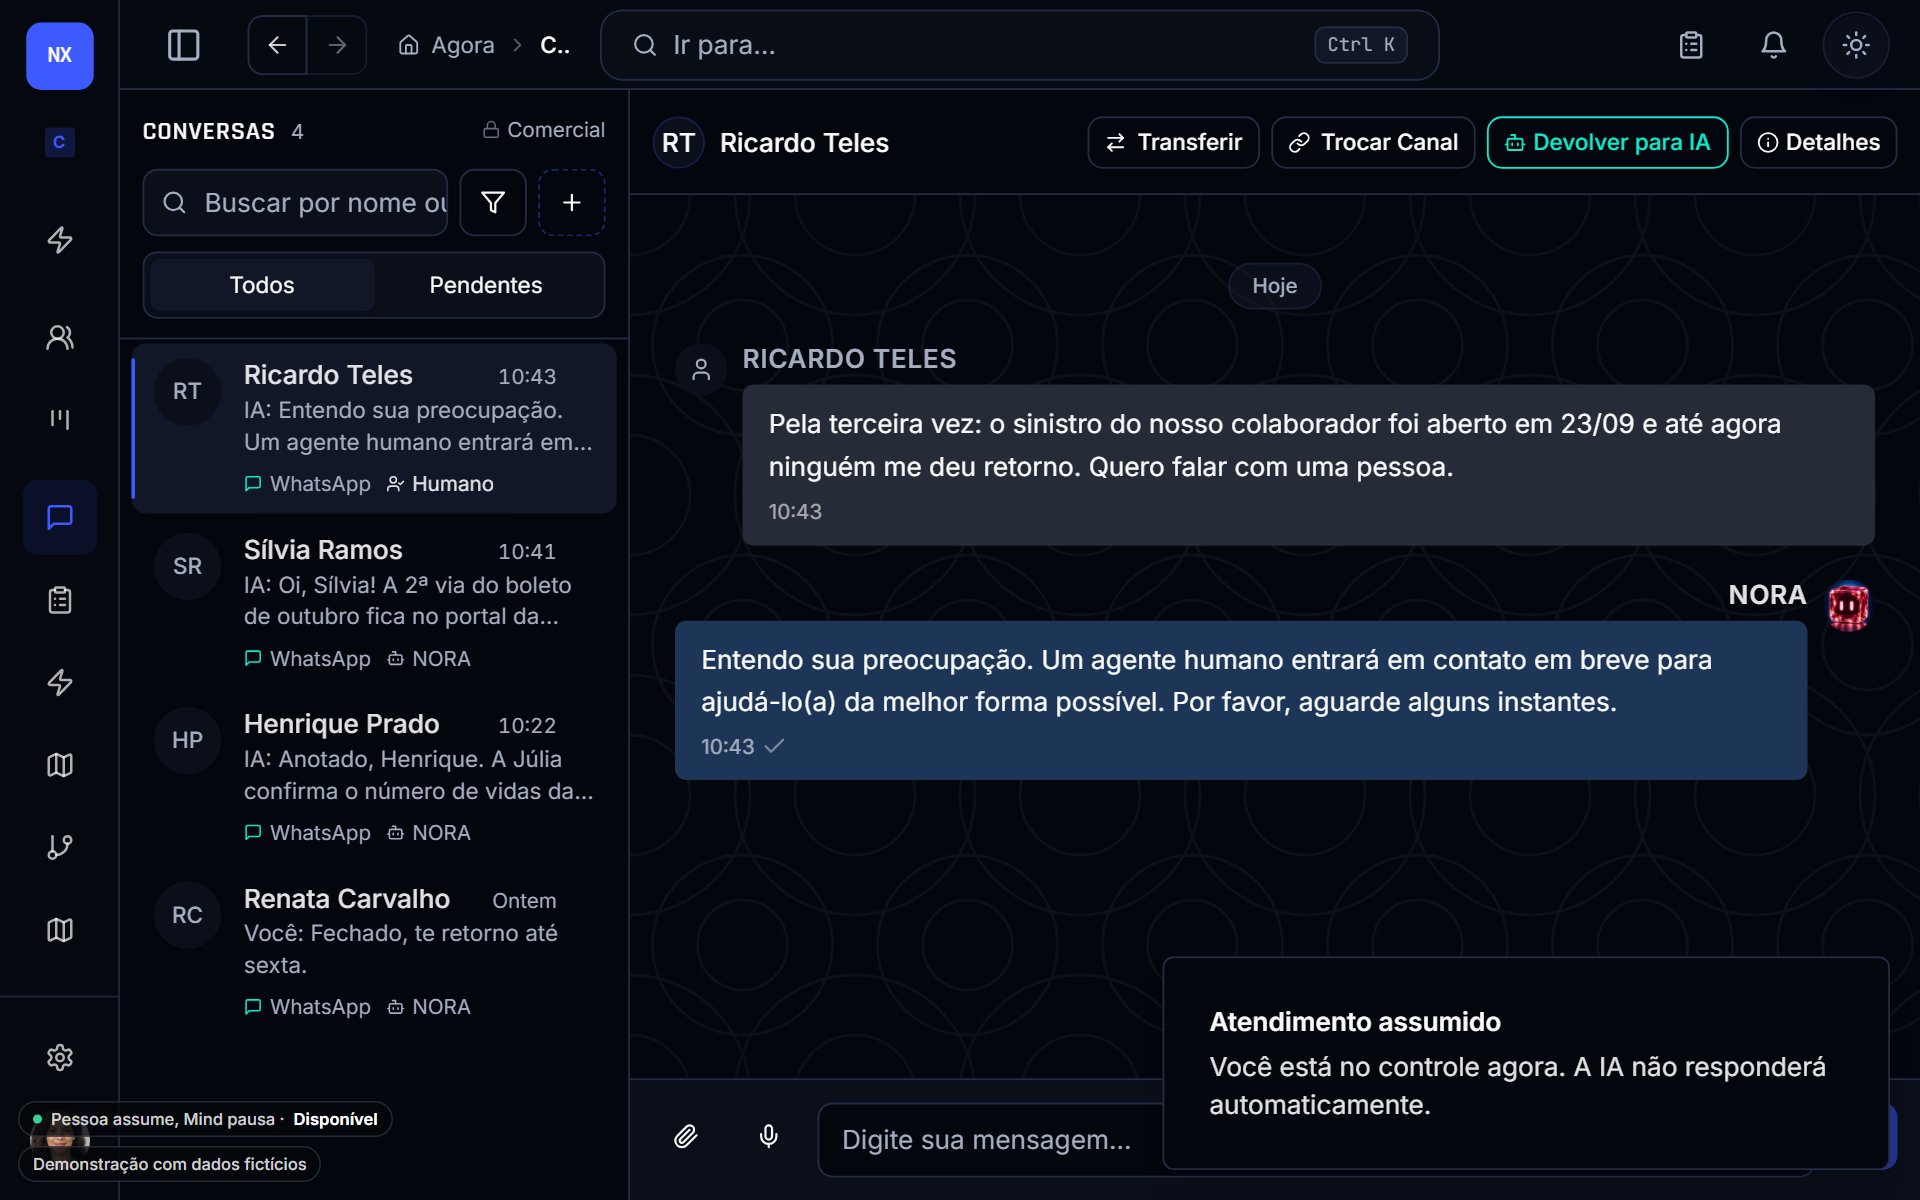This screenshot has height=1200, width=1920.
Task: Open the second lightning bolt sidebar icon
Action: pyautogui.click(x=59, y=682)
